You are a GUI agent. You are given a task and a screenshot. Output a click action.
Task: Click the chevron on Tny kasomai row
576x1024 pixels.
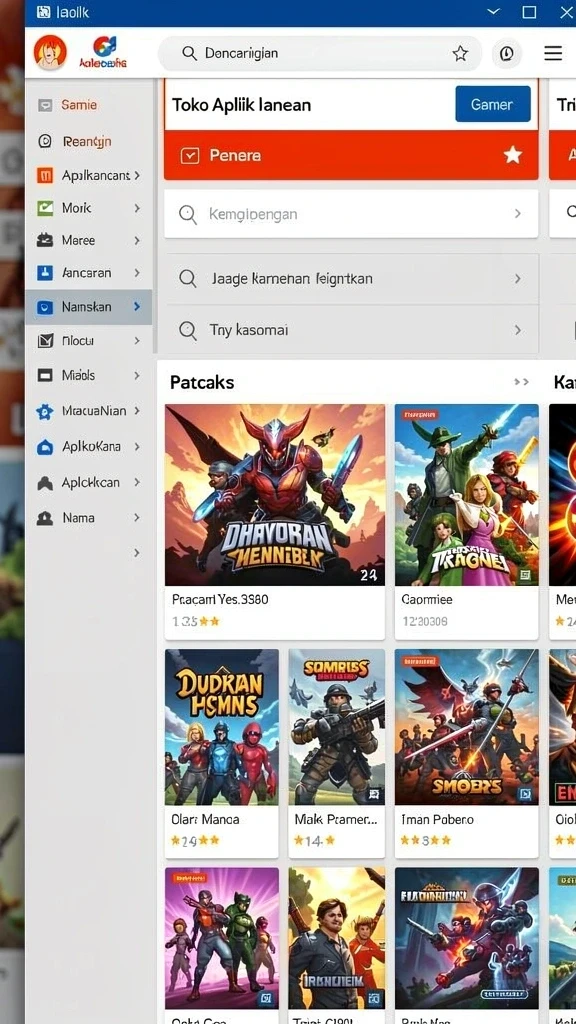coord(518,330)
